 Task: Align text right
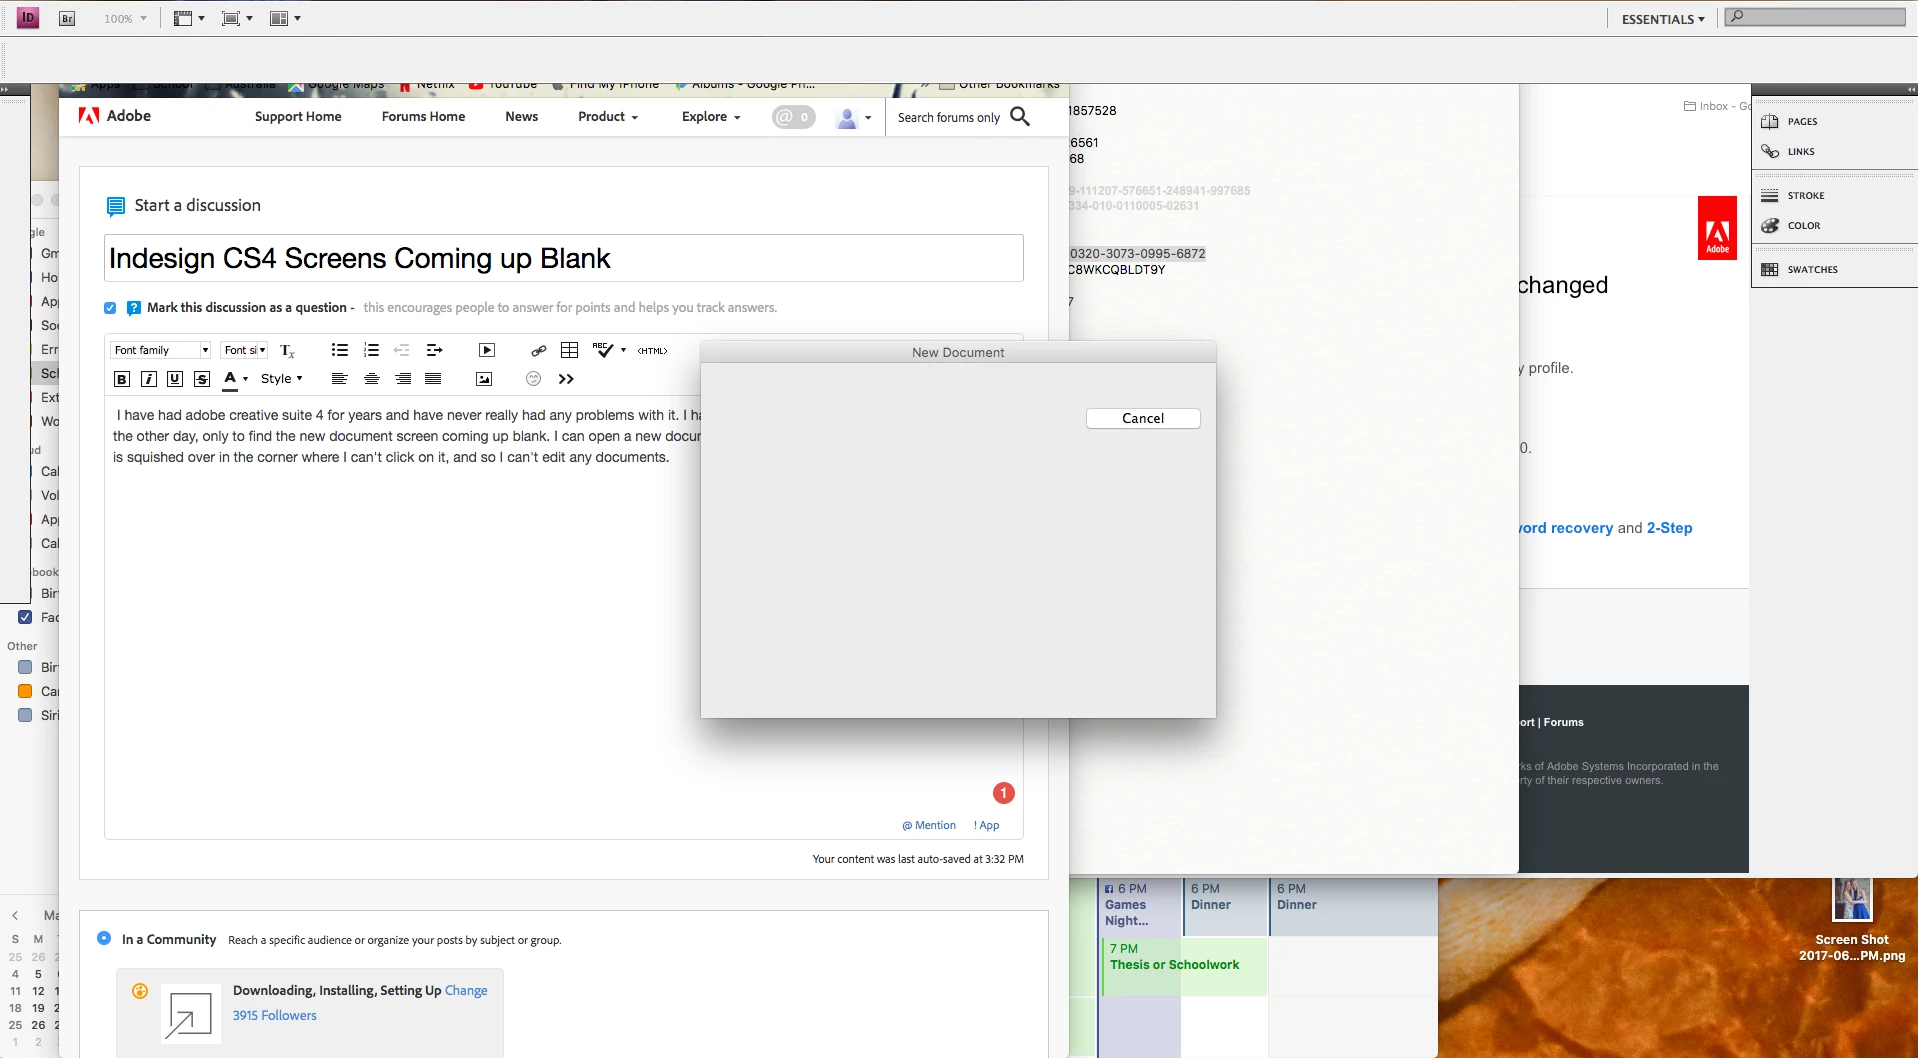[x=403, y=378]
